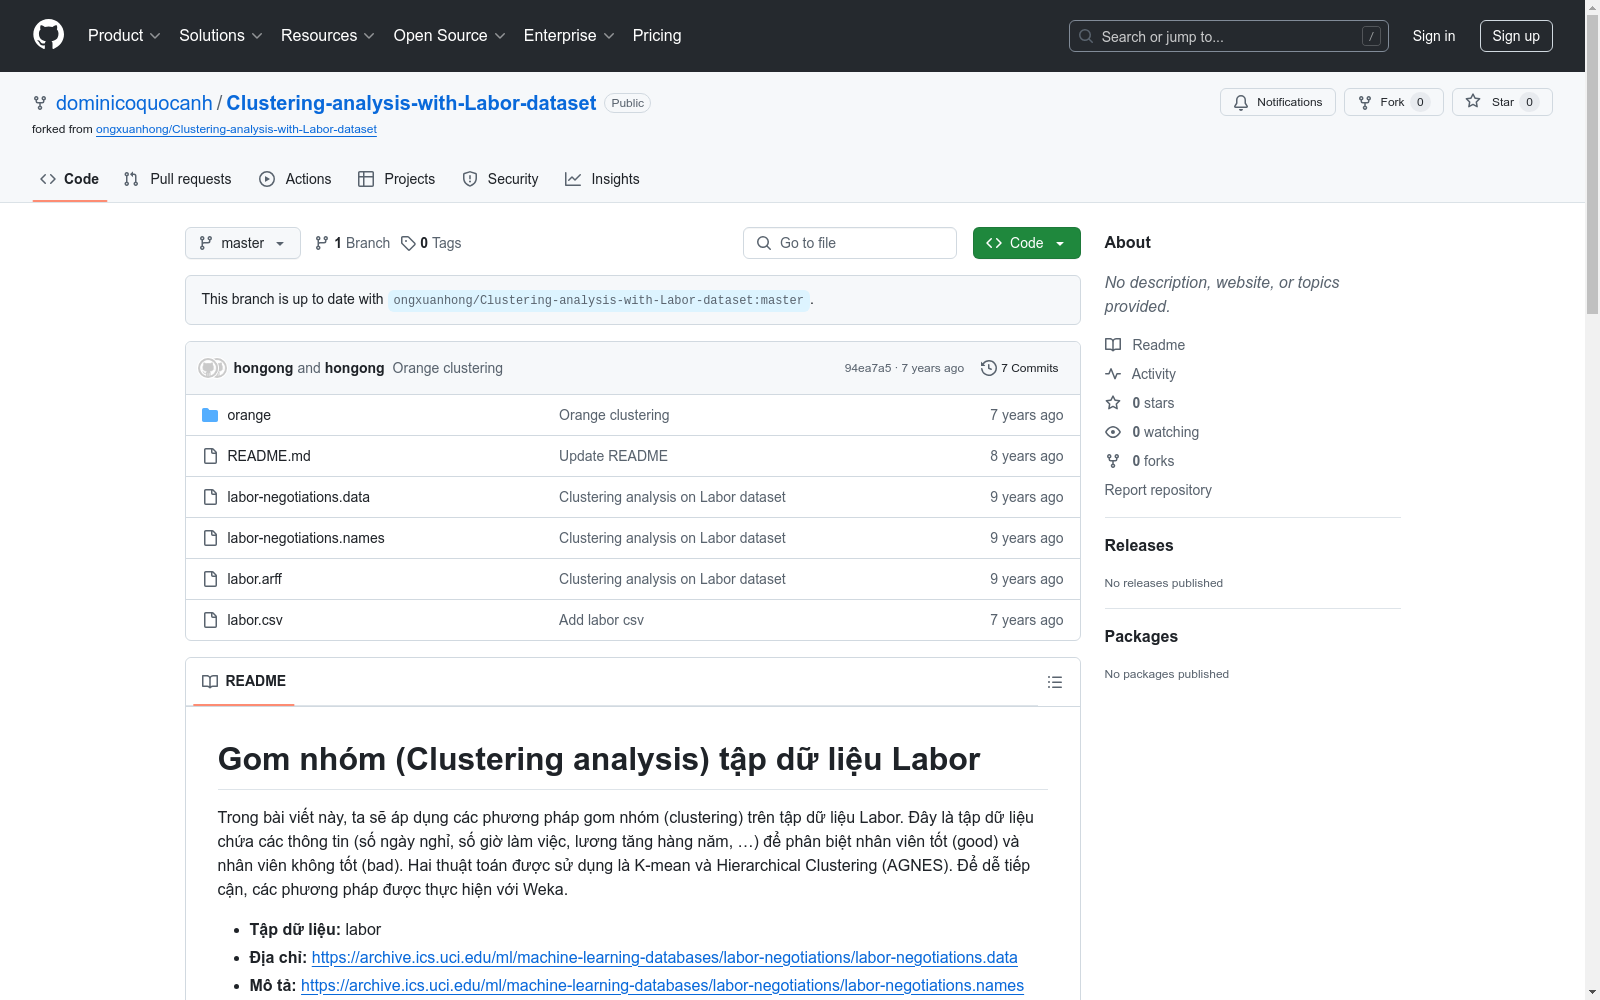The width and height of the screenshot is (1600, 1000).
Task: Open the master branch selector dropdown
Action: 243,243
